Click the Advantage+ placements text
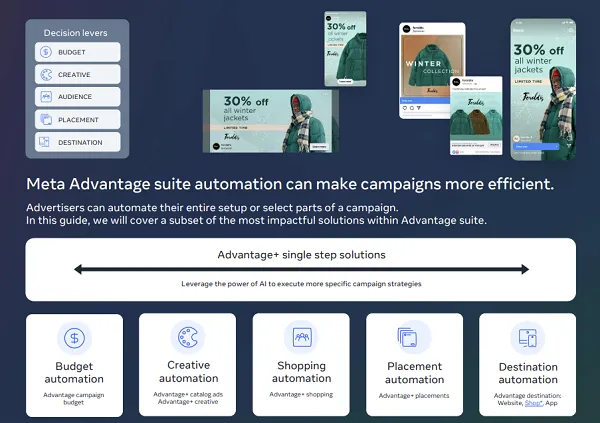The height and width of the screenshot is (423, 600). (x=414, y=395)
